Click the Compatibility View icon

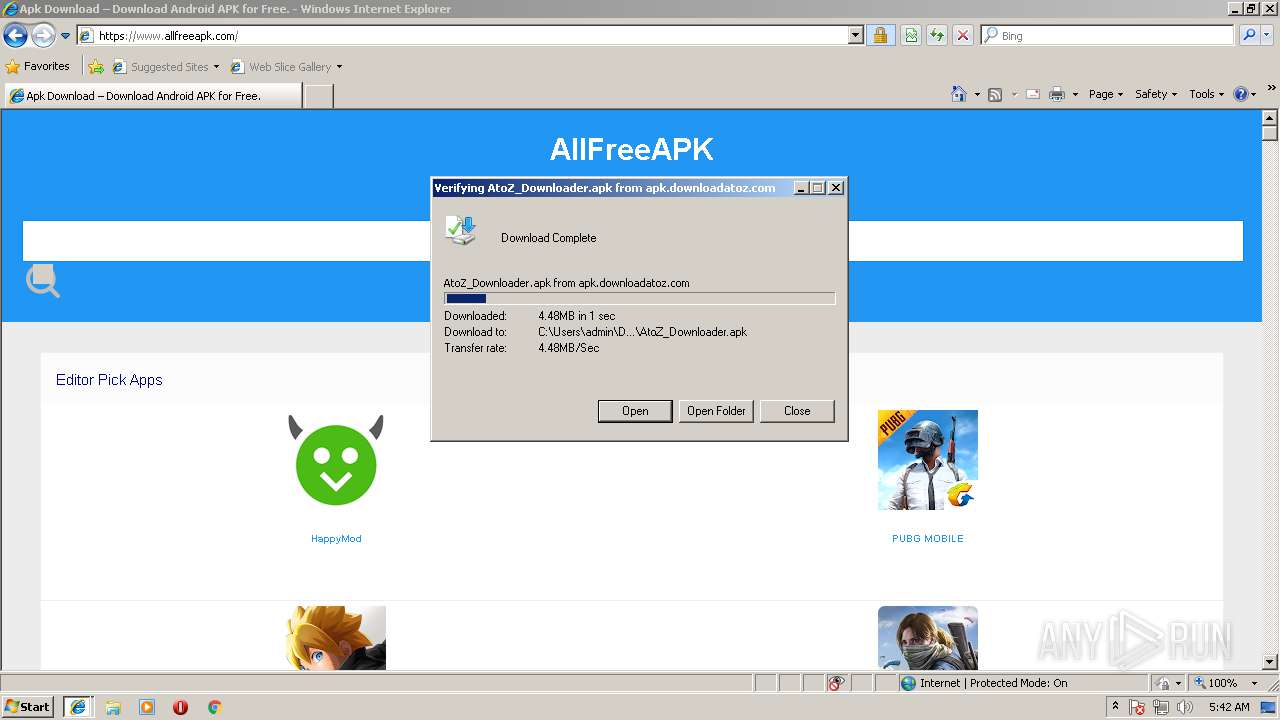pos(911,36)
